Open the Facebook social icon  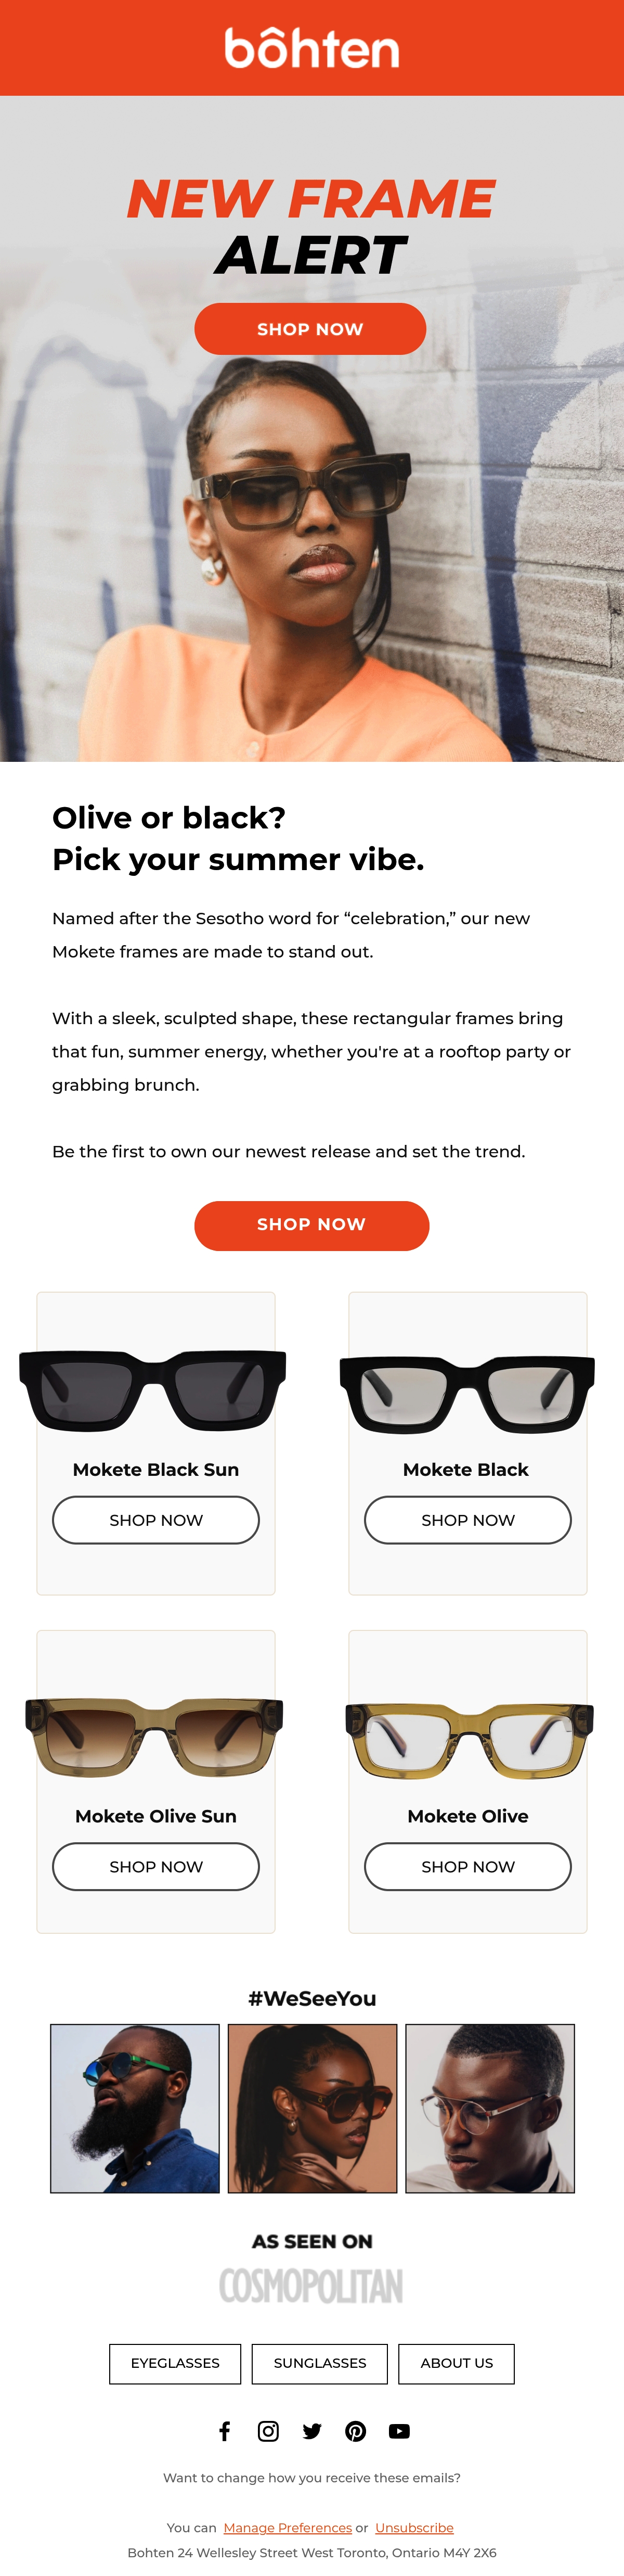click(225, 2430)
